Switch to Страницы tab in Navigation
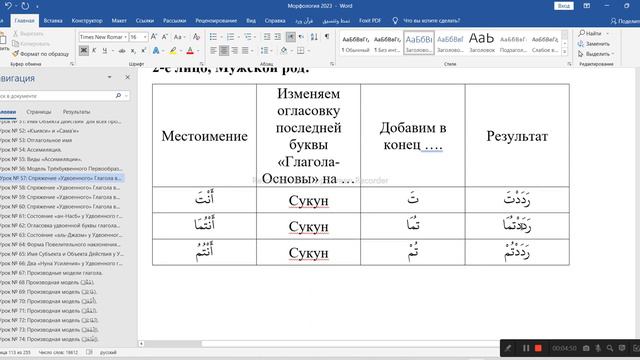This screenshot has width=640, height=360. (39, 111)
